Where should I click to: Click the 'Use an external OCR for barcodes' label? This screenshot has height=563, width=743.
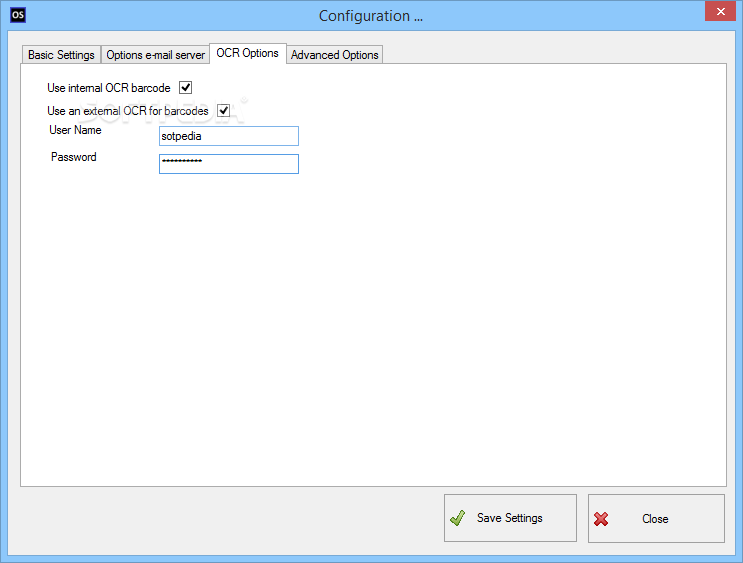[128, 111]
